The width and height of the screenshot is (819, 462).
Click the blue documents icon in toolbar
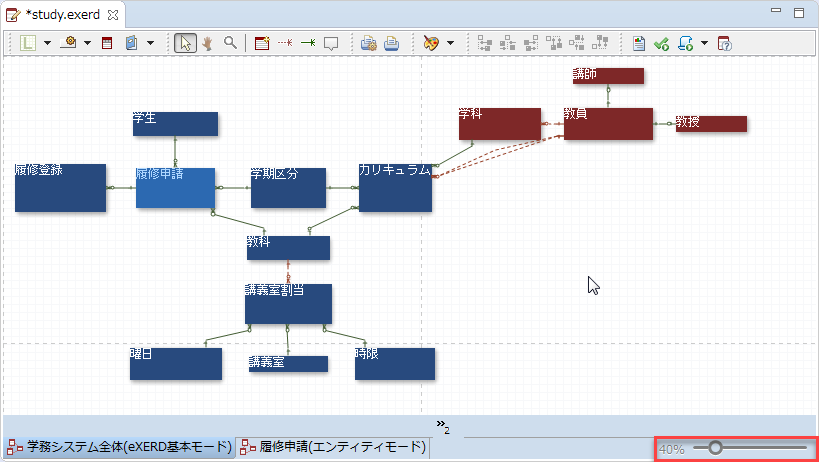coord(132,43)
